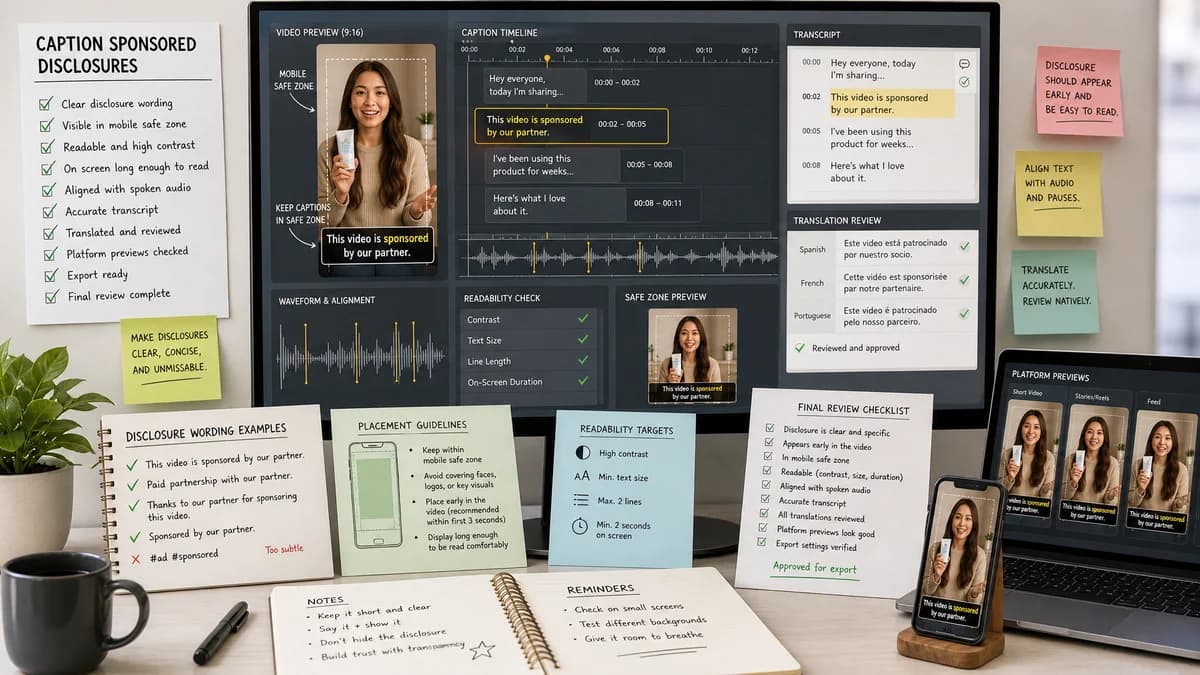The height and width of the screenshot is (675, 1200).
Task: Open the Safe Zone Preview thumbnail
Action: [692, 355]
